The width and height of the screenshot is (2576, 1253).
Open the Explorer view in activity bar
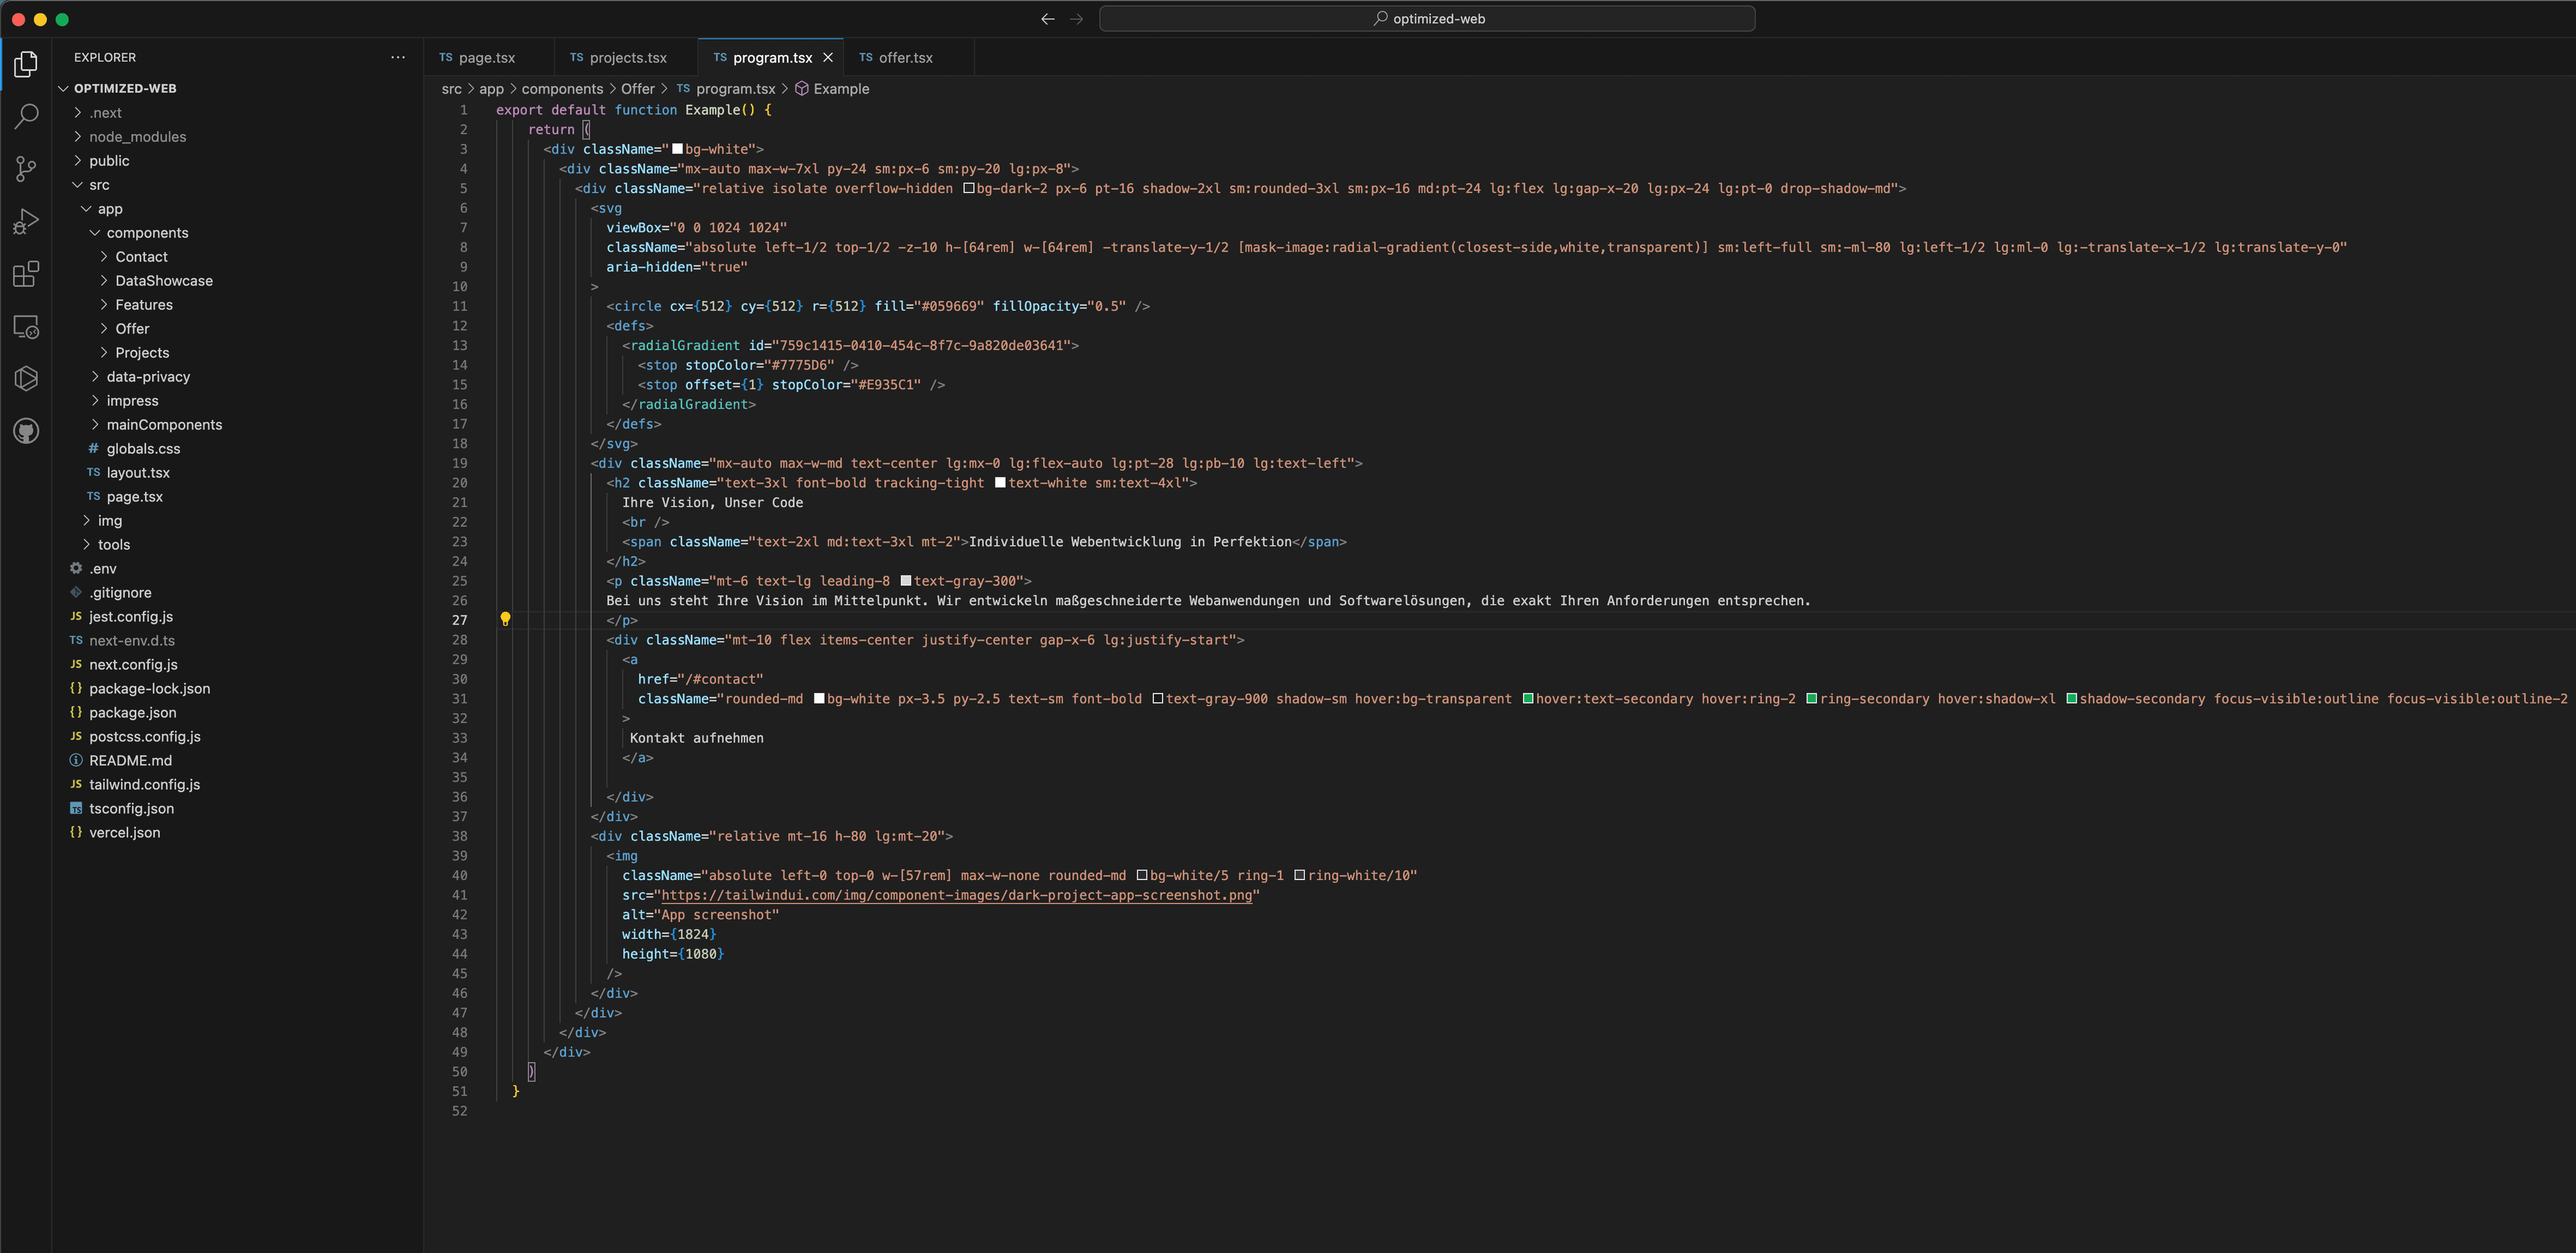coord(26,64)
